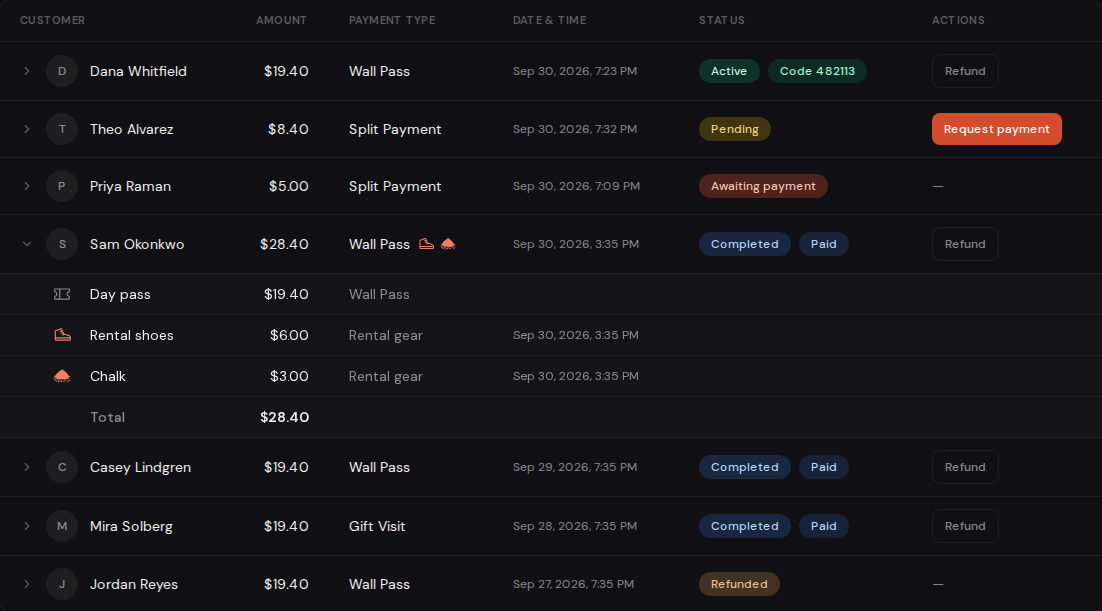The width and height of the screenshot is (1102, 611).
Task: Click the $5.00 amount
Action: 289,186
